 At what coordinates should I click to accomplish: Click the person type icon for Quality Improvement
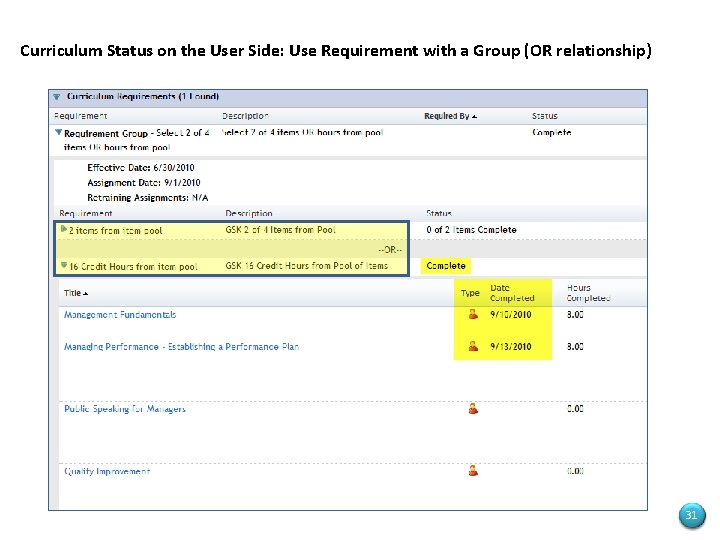473,470
